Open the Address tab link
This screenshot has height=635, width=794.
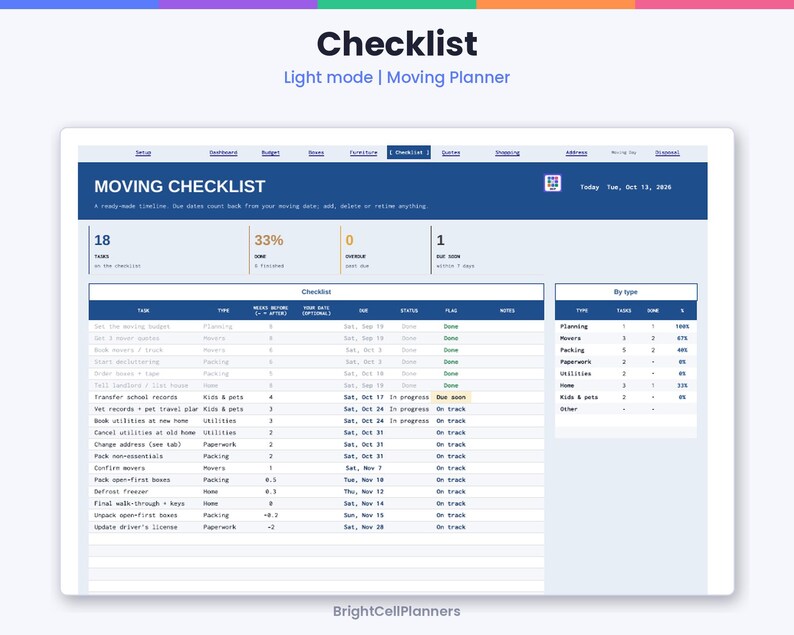576,152
